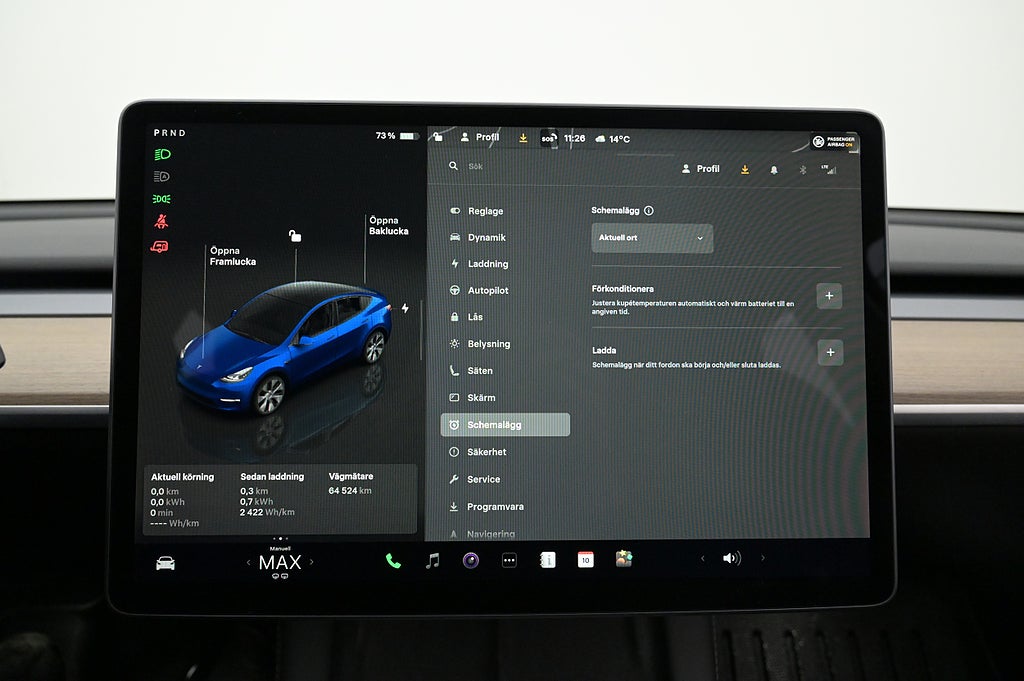Open the all apps three-dots launcher
The height and width of the screenshot is (681, 1024).
pos(509,561)
